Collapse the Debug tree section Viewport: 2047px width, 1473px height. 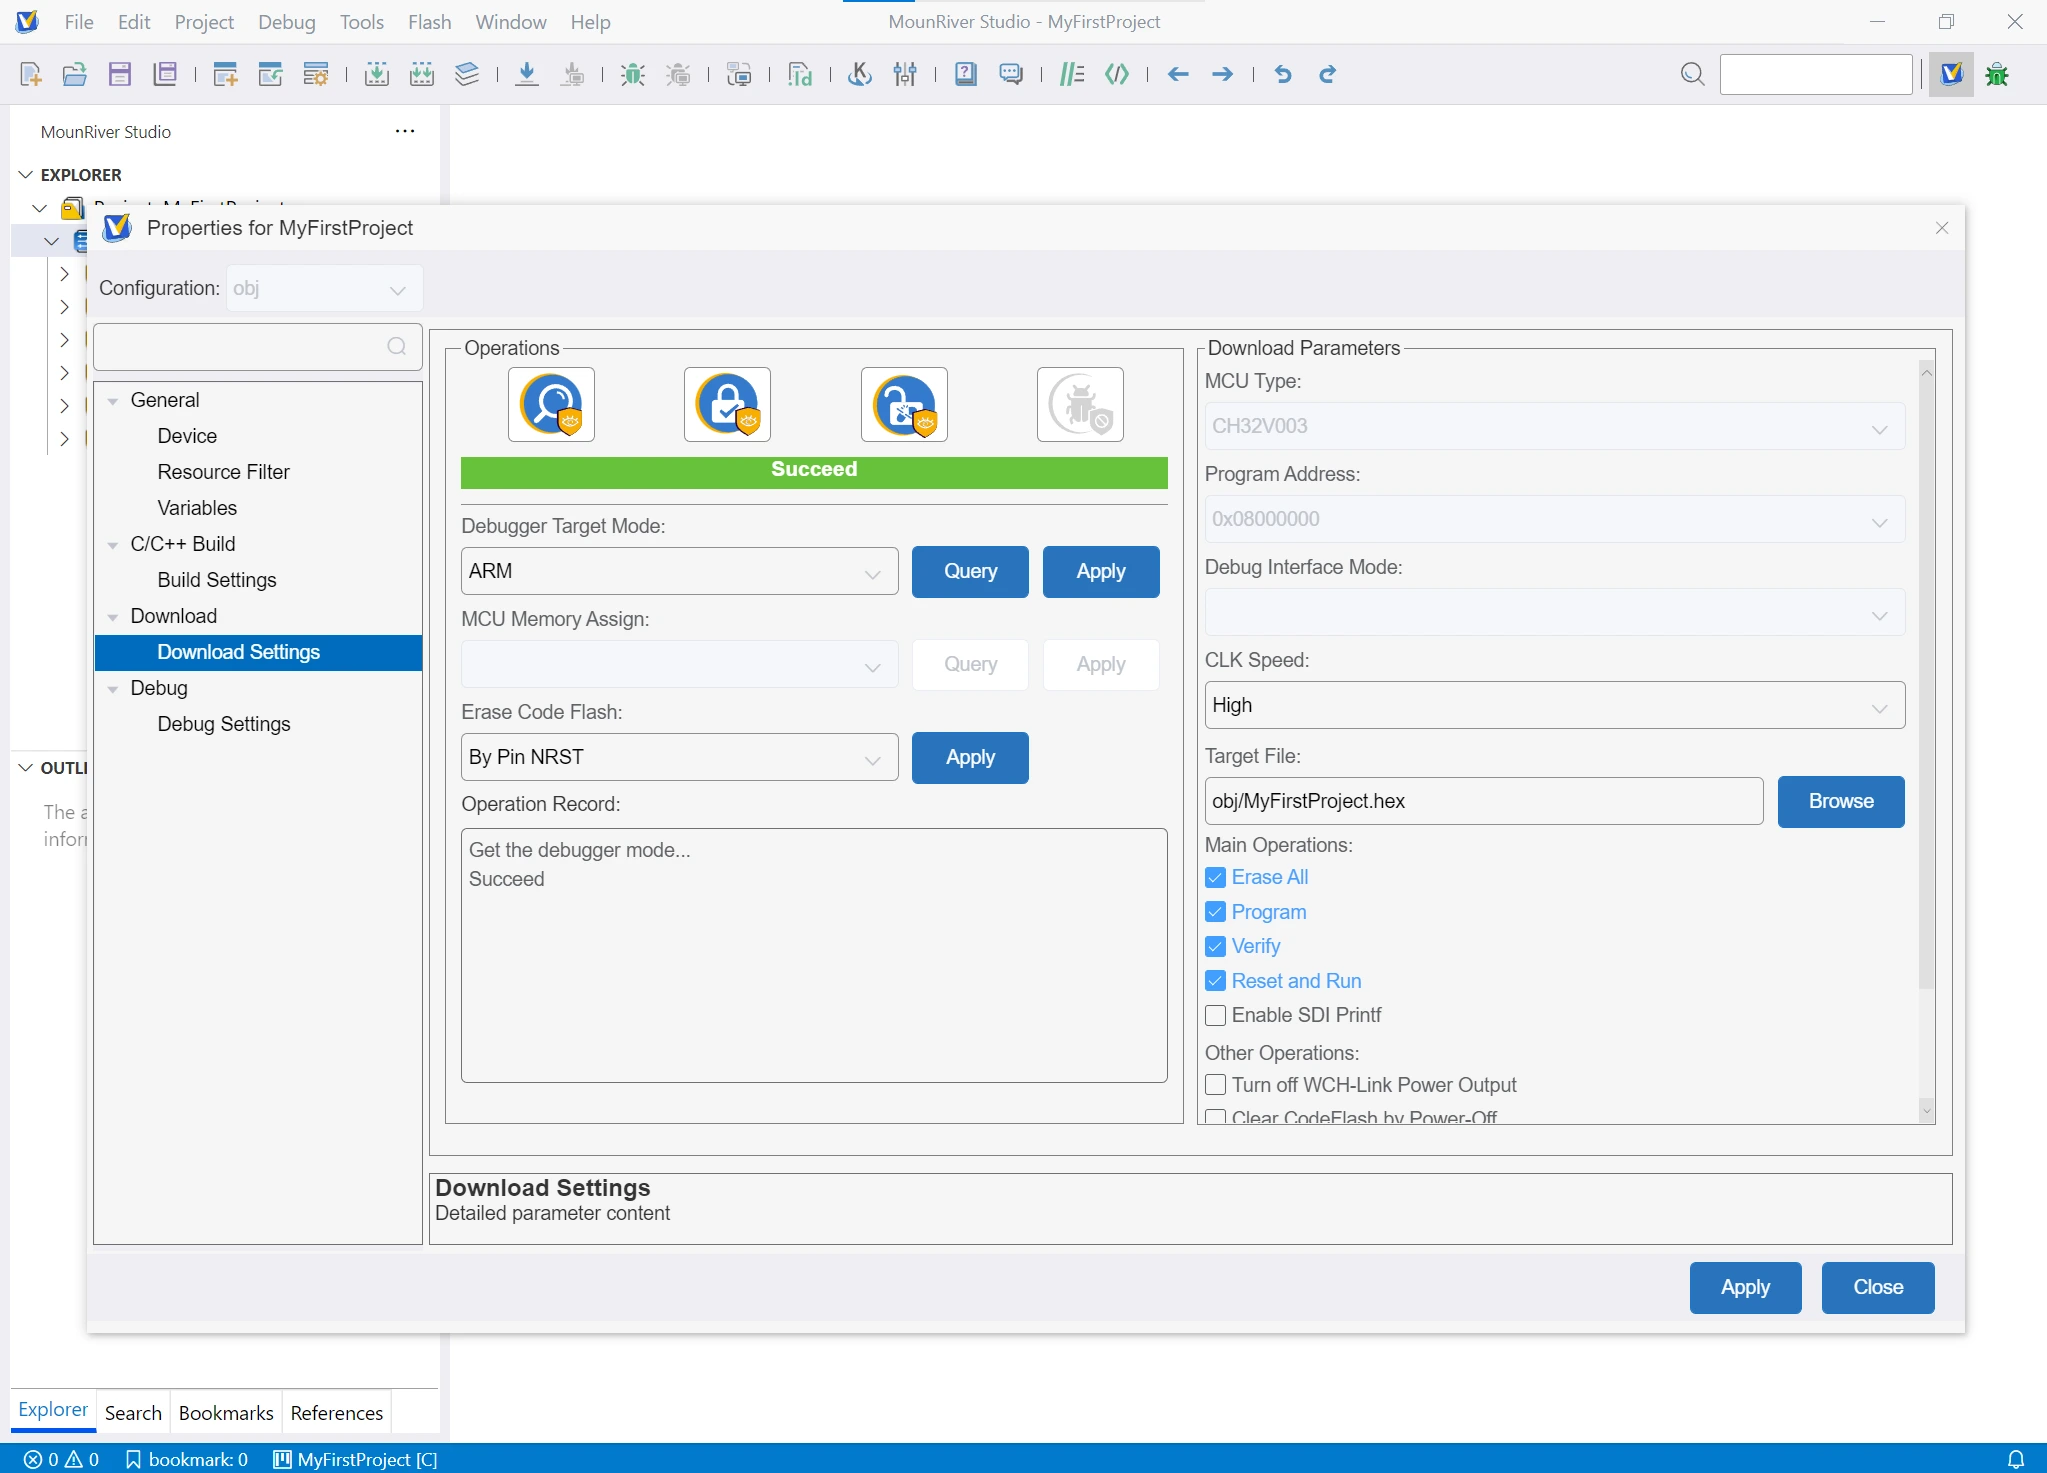pos(113,689)
